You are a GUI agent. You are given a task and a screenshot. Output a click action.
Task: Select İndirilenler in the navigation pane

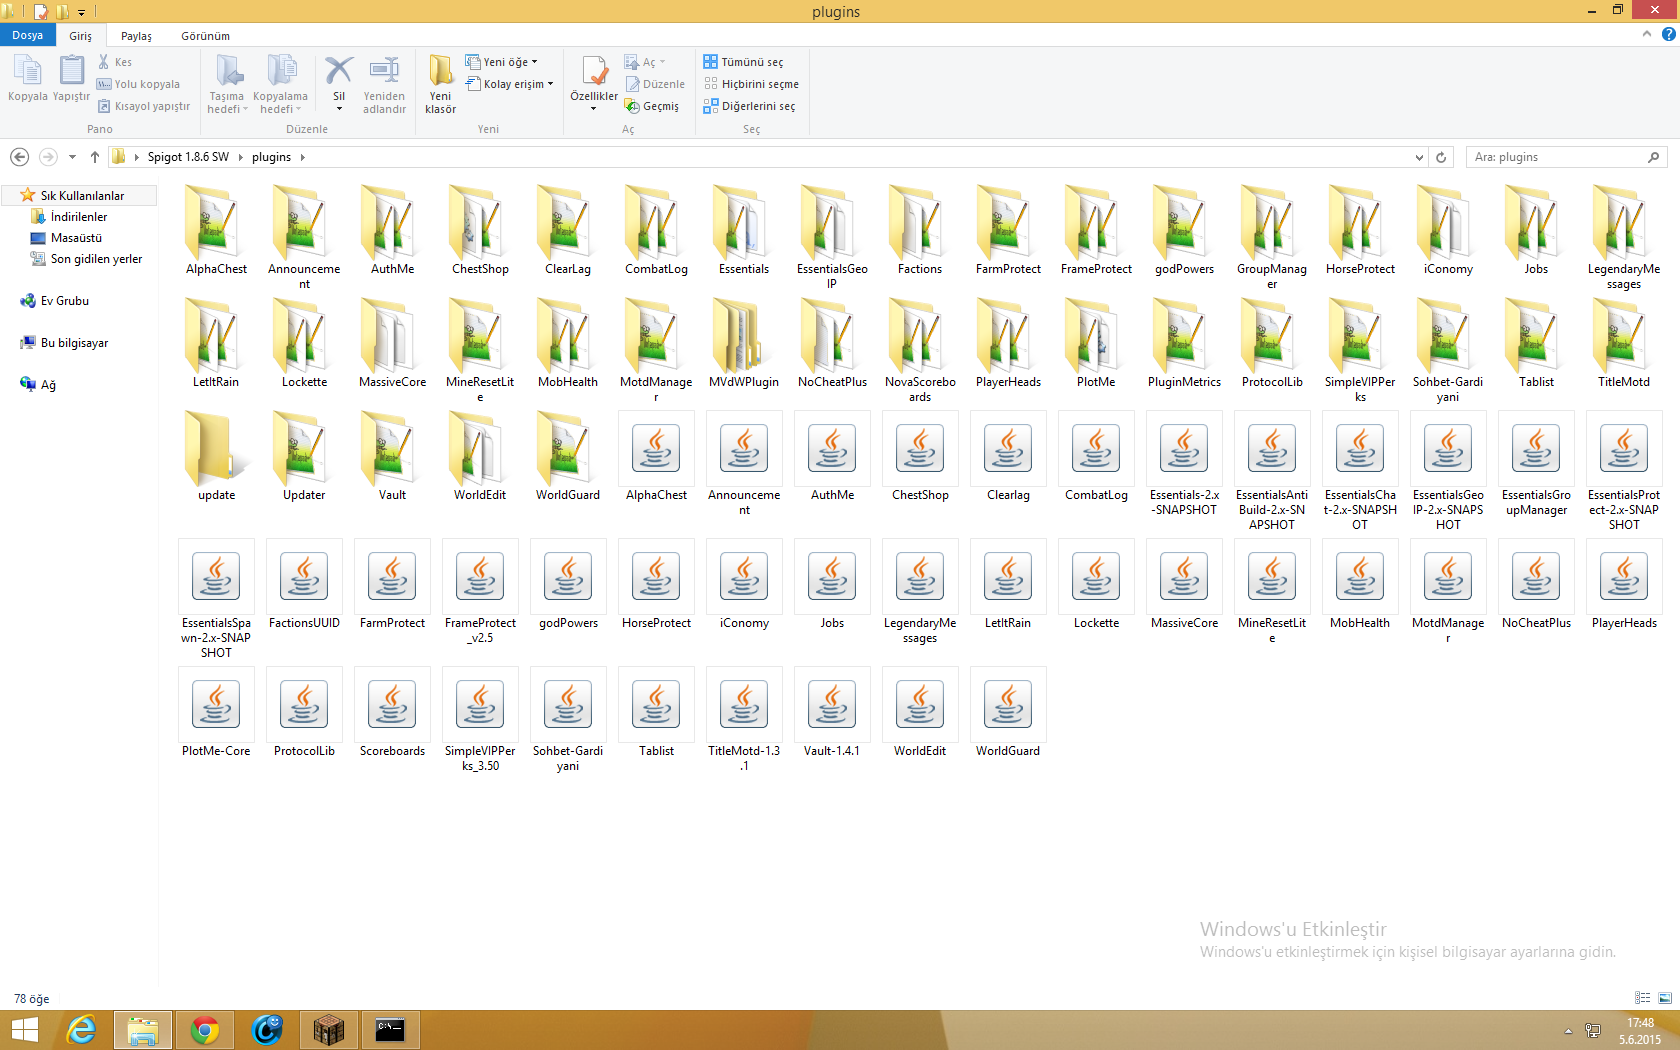coord(79,217)
